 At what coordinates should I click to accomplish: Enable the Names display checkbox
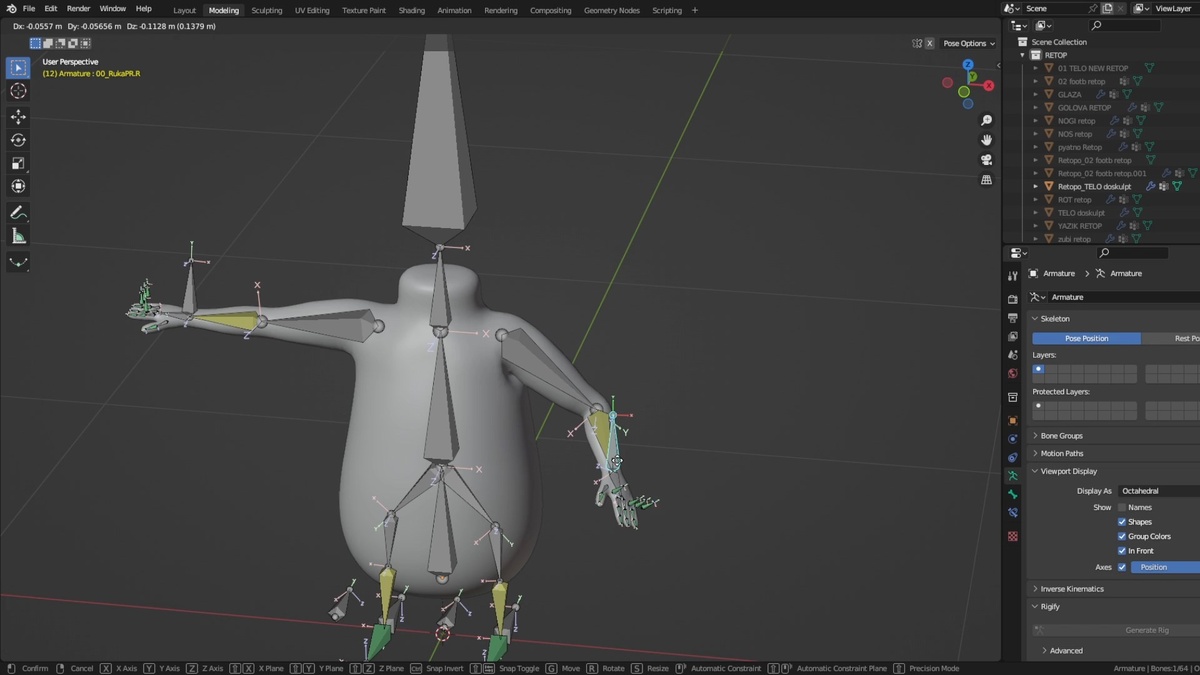[1122, 507]
